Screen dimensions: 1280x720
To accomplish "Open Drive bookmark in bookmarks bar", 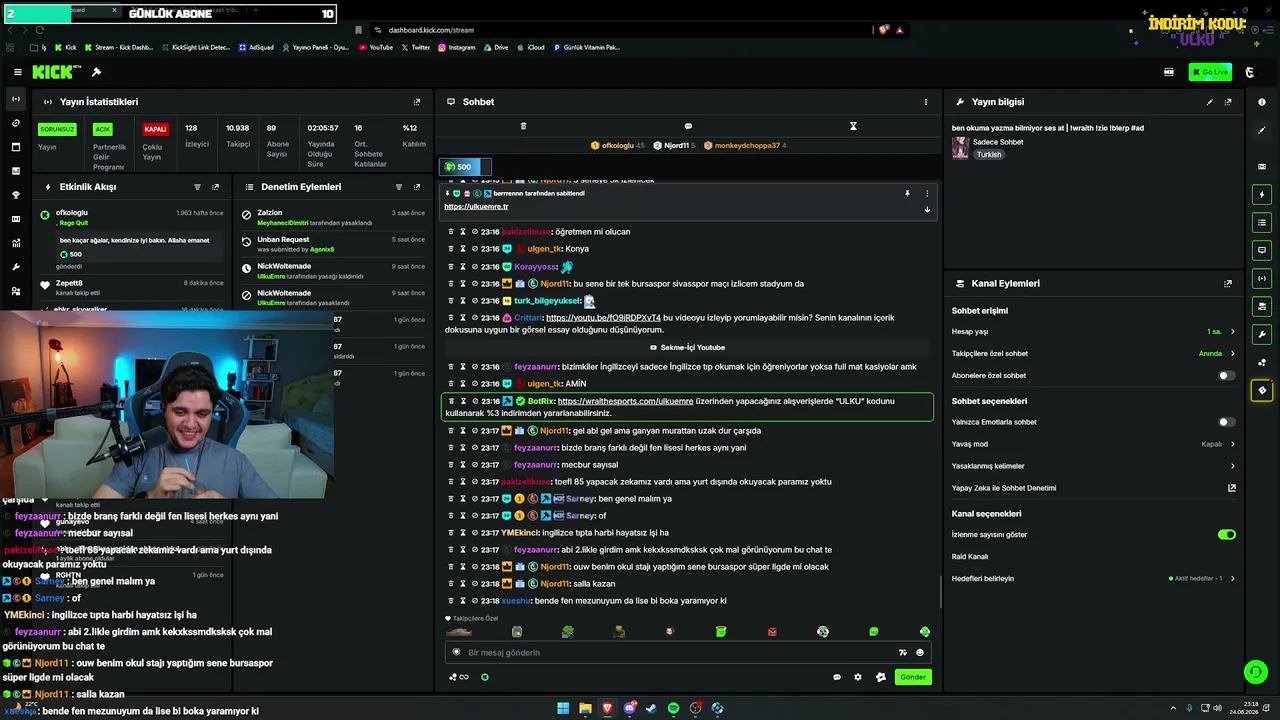I will 495,47.
